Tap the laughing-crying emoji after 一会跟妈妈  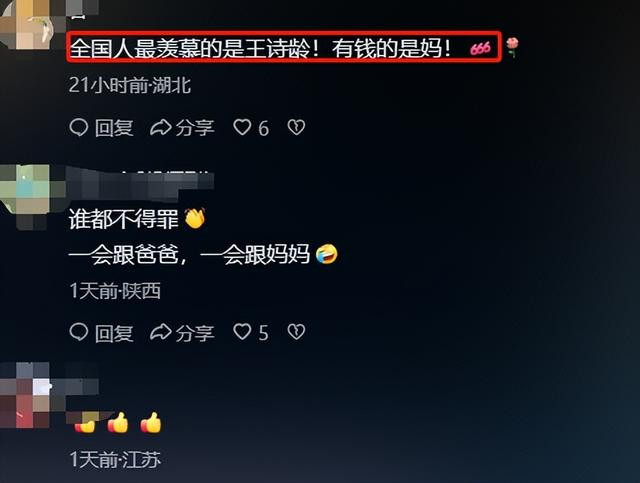pos(327,254)
